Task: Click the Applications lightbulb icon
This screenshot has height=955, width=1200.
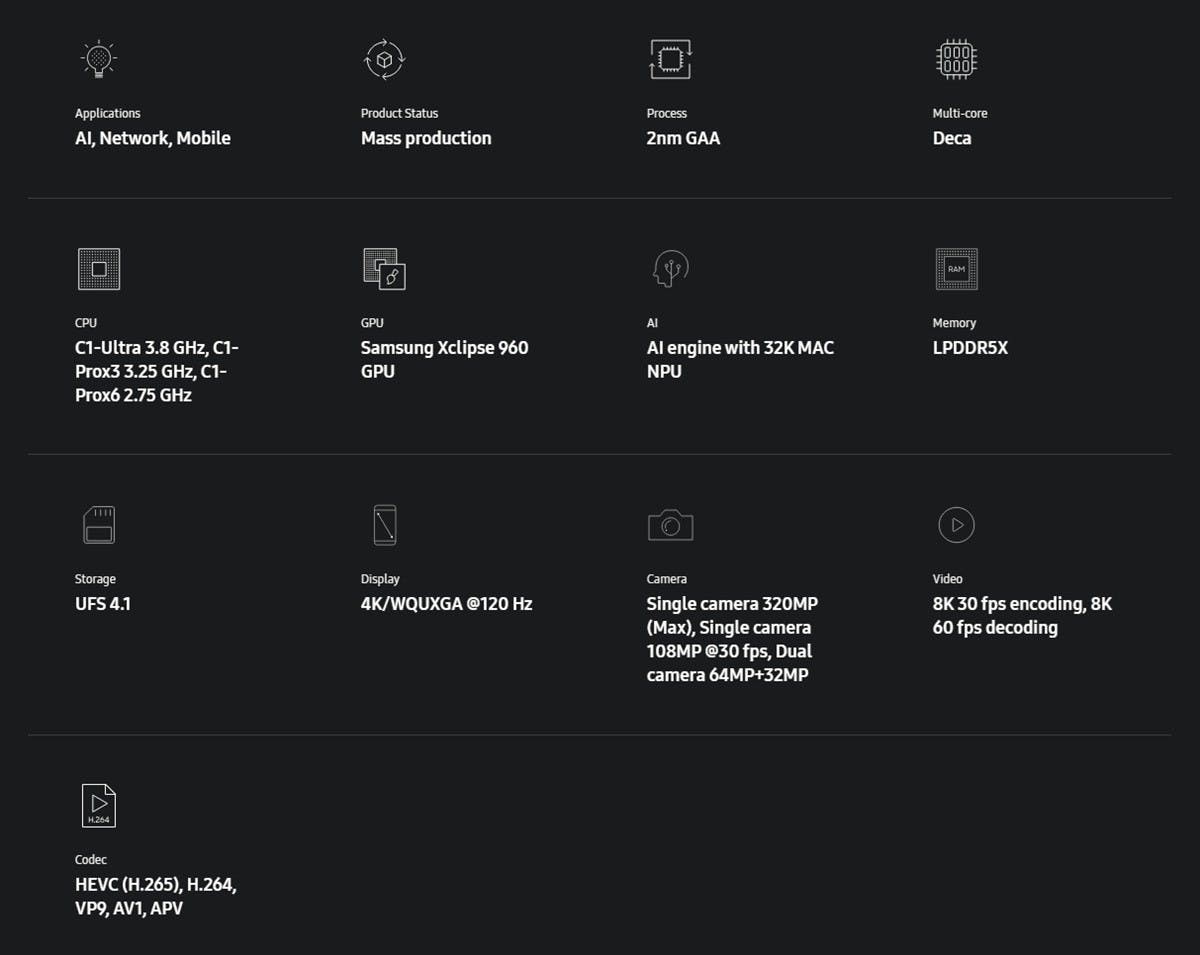Action: pyautogui.click(x=98, y=59)
